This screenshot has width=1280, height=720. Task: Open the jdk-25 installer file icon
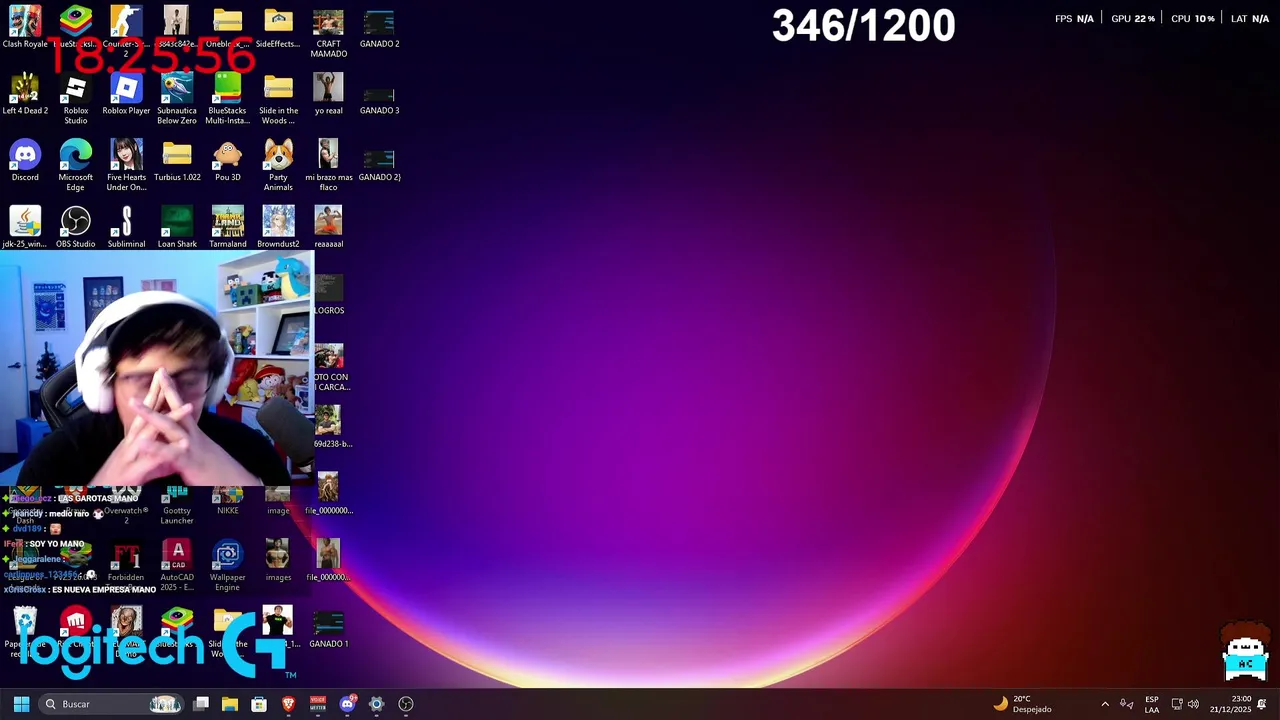tap(25, 228)
